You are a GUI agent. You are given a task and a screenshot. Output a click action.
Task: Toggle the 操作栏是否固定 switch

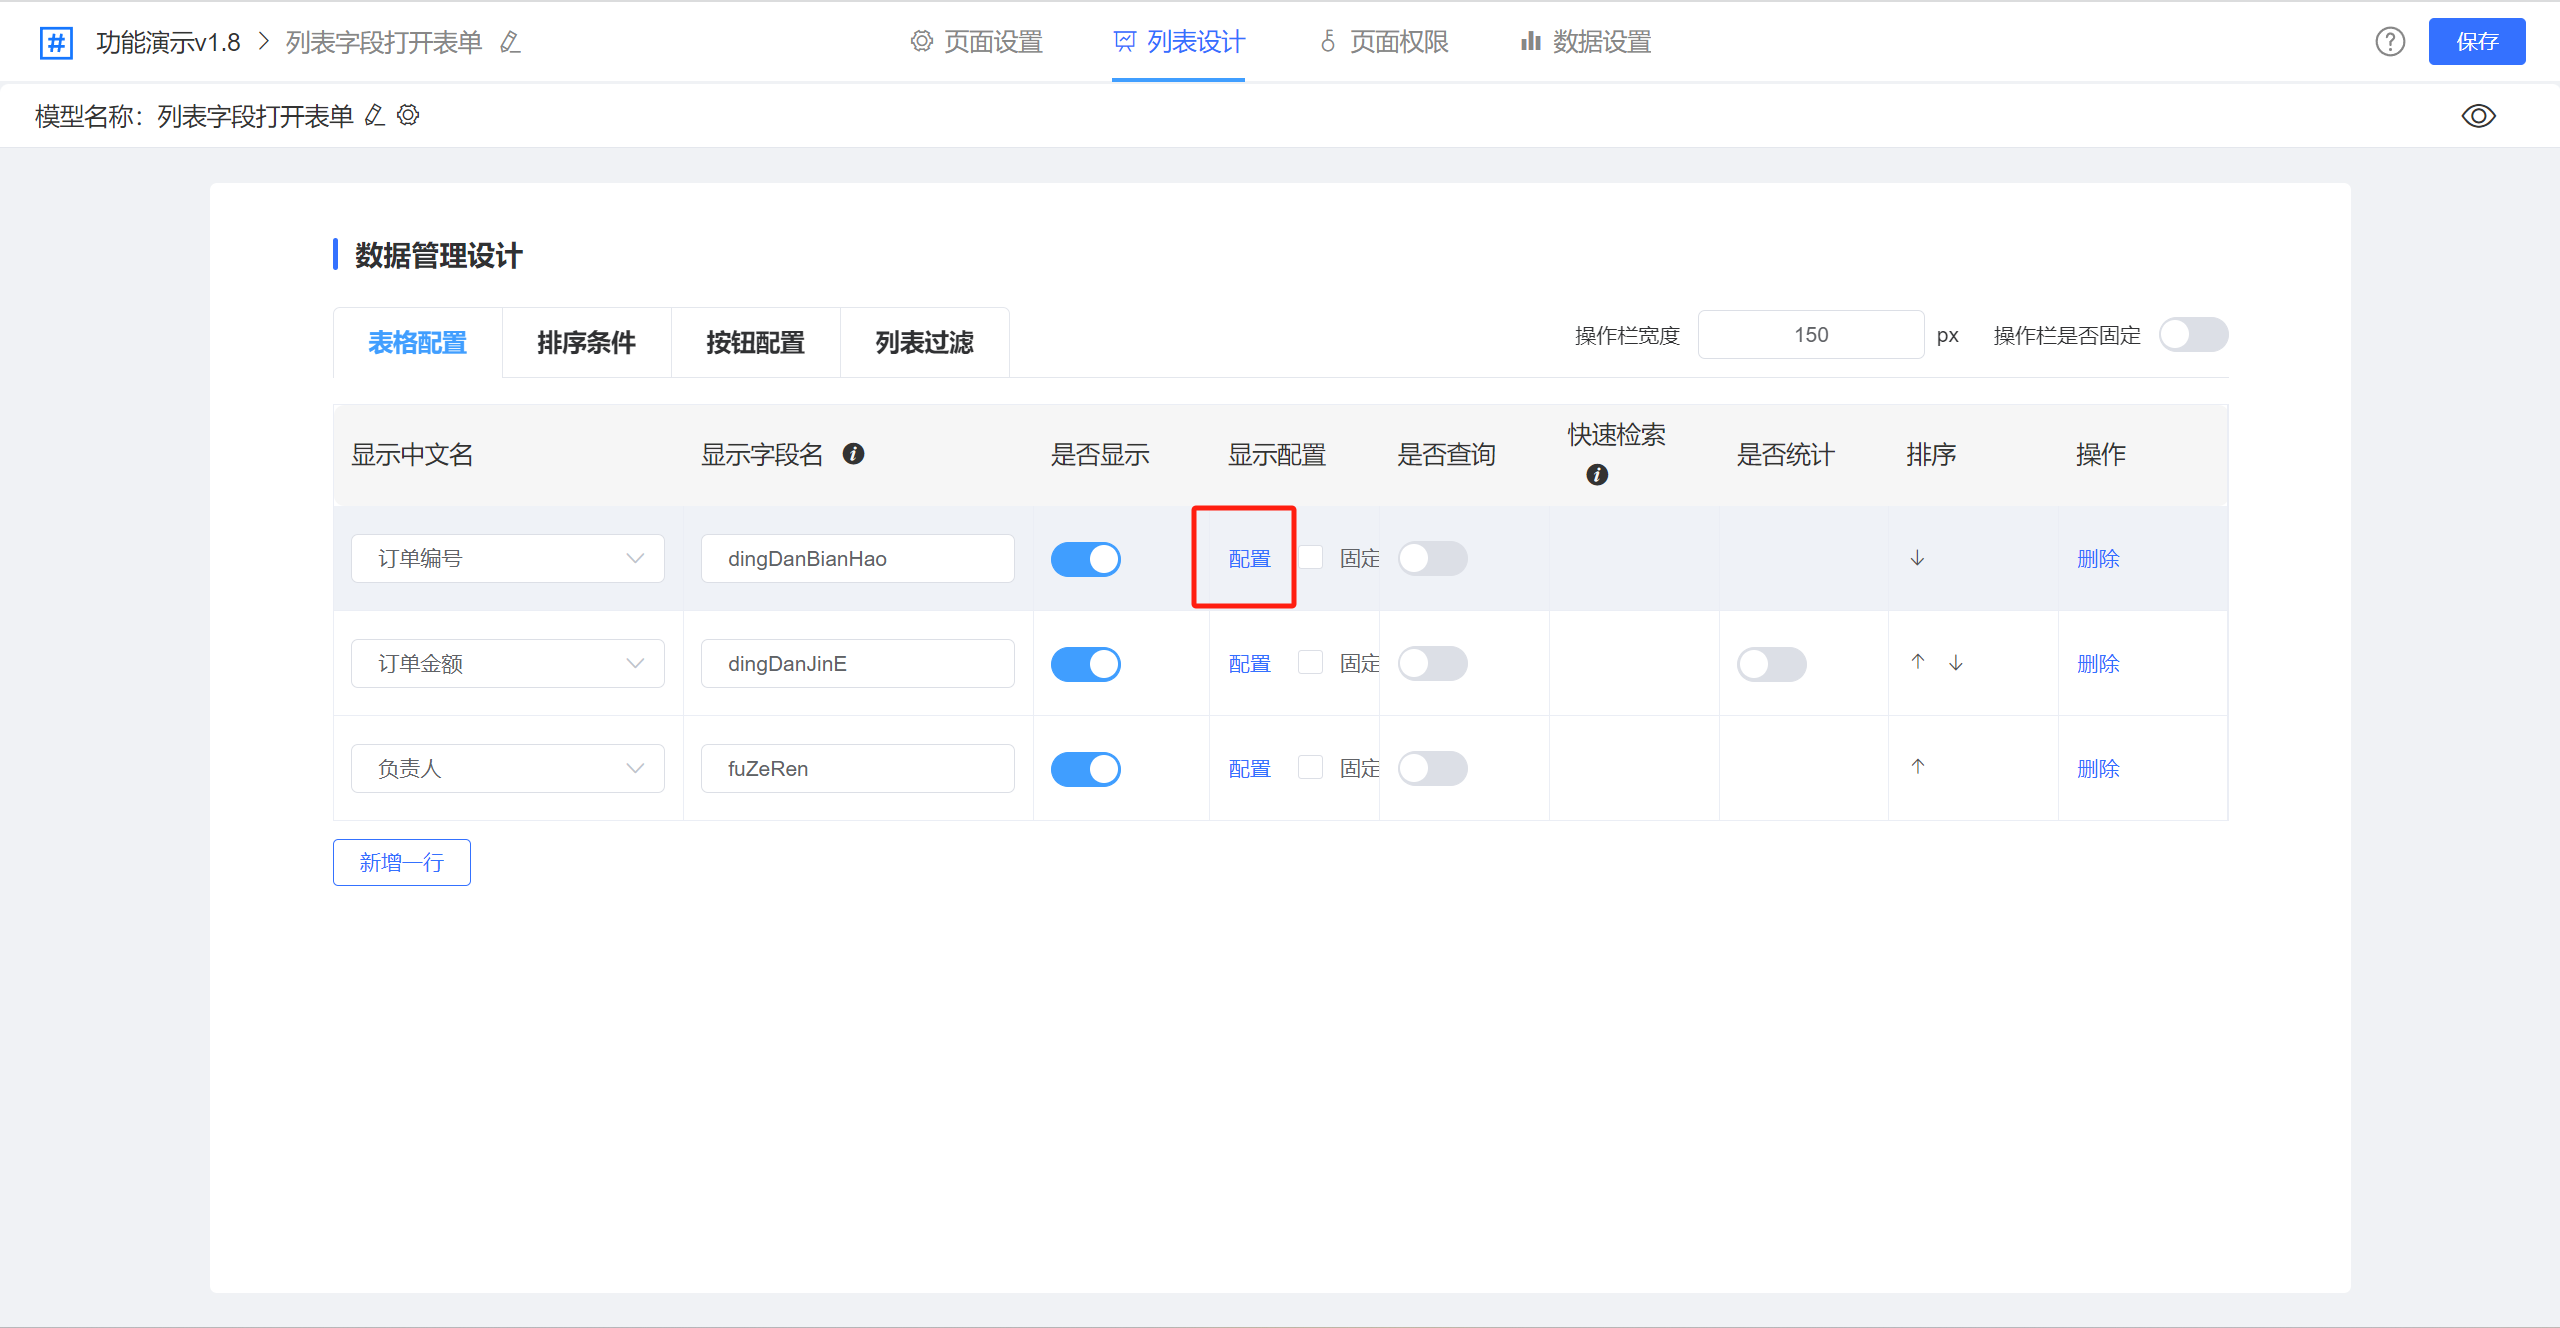coord(2192,335)
